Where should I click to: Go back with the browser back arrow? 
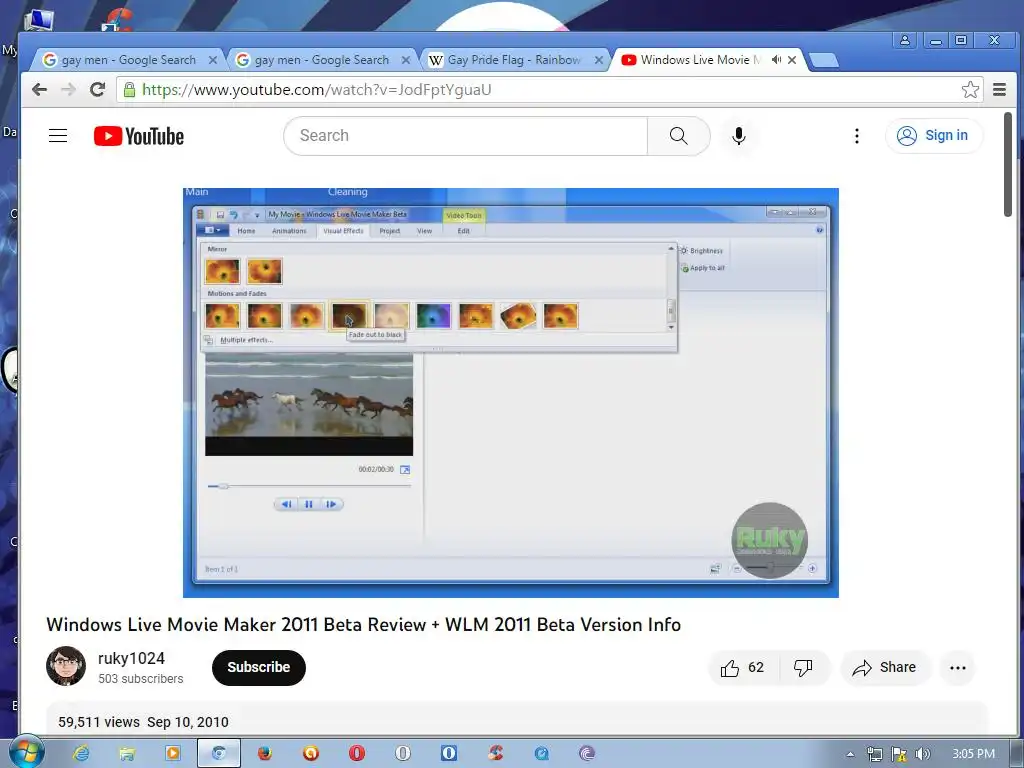pyautogui.click(x=39, y=89)
